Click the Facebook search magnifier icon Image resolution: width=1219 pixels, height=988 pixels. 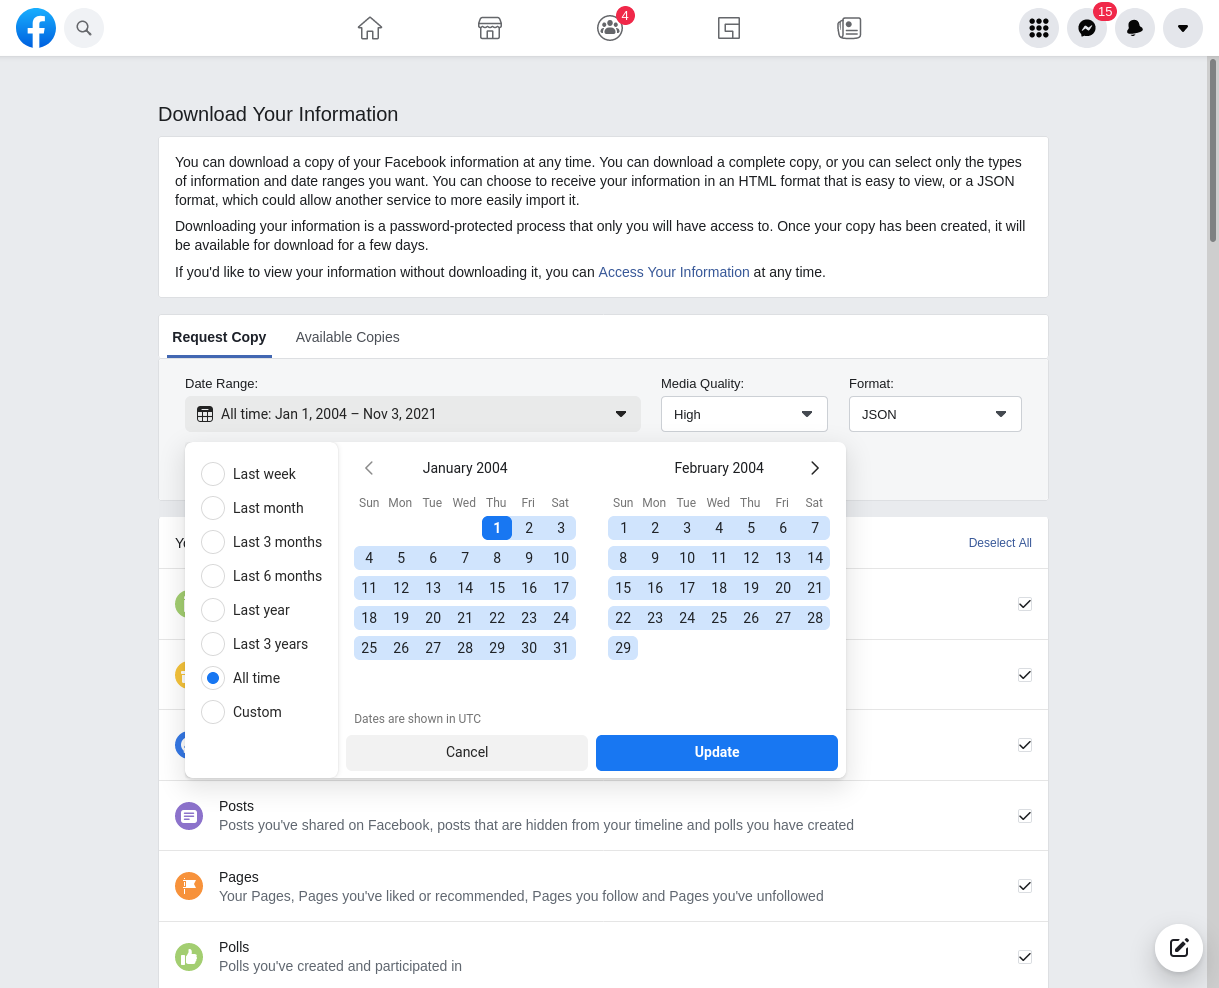pos(84,28)
